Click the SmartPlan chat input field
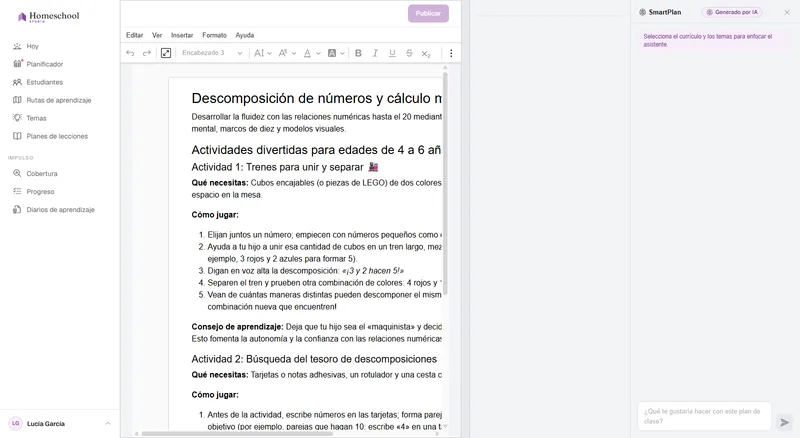 pos(704,416)
